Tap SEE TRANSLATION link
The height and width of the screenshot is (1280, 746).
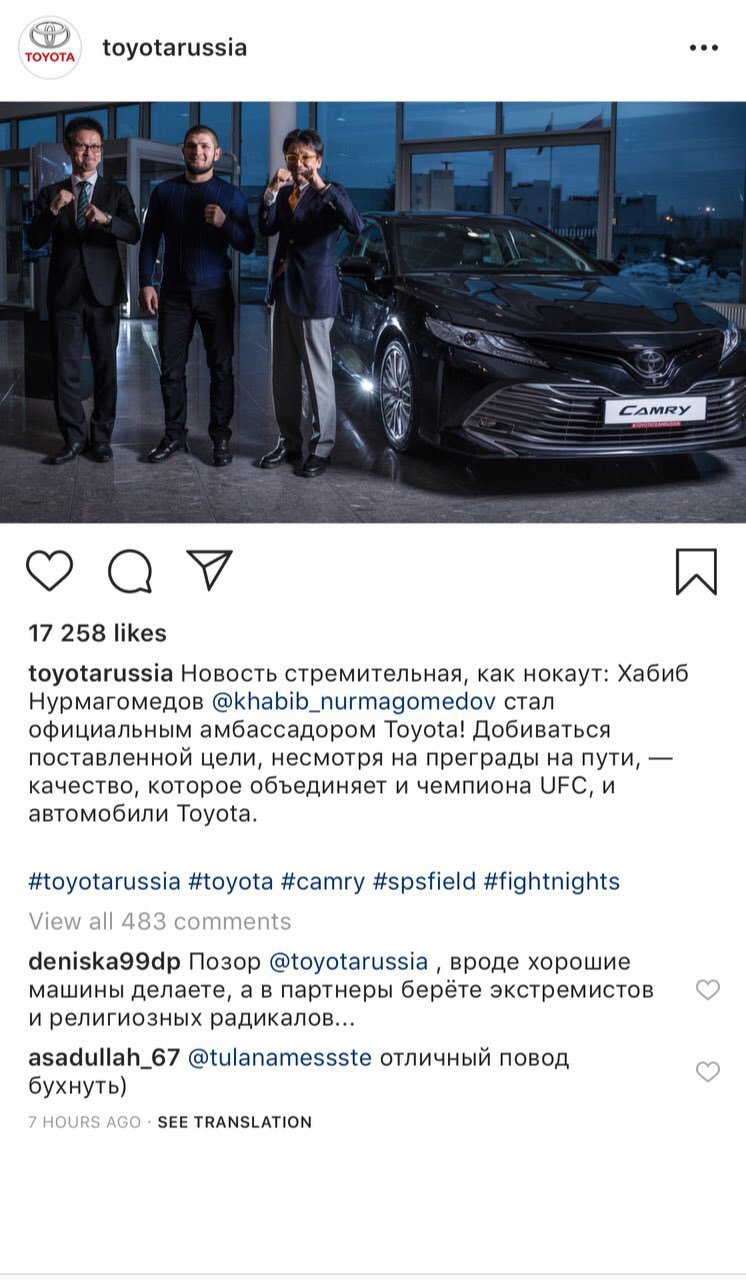tap(234, 1122)
